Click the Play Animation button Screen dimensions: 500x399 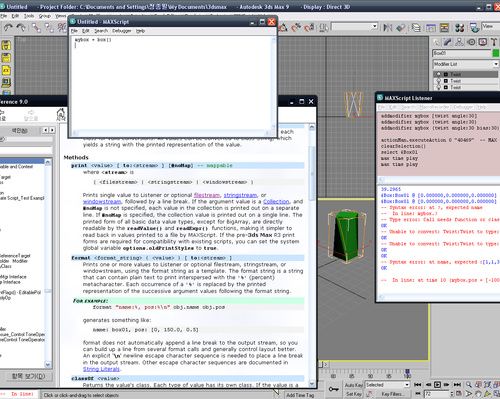(x=437, y=385)
